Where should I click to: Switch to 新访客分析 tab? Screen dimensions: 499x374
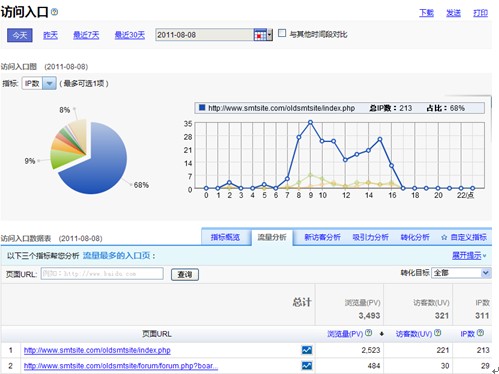pyautogui.click(x=322, y=237)
